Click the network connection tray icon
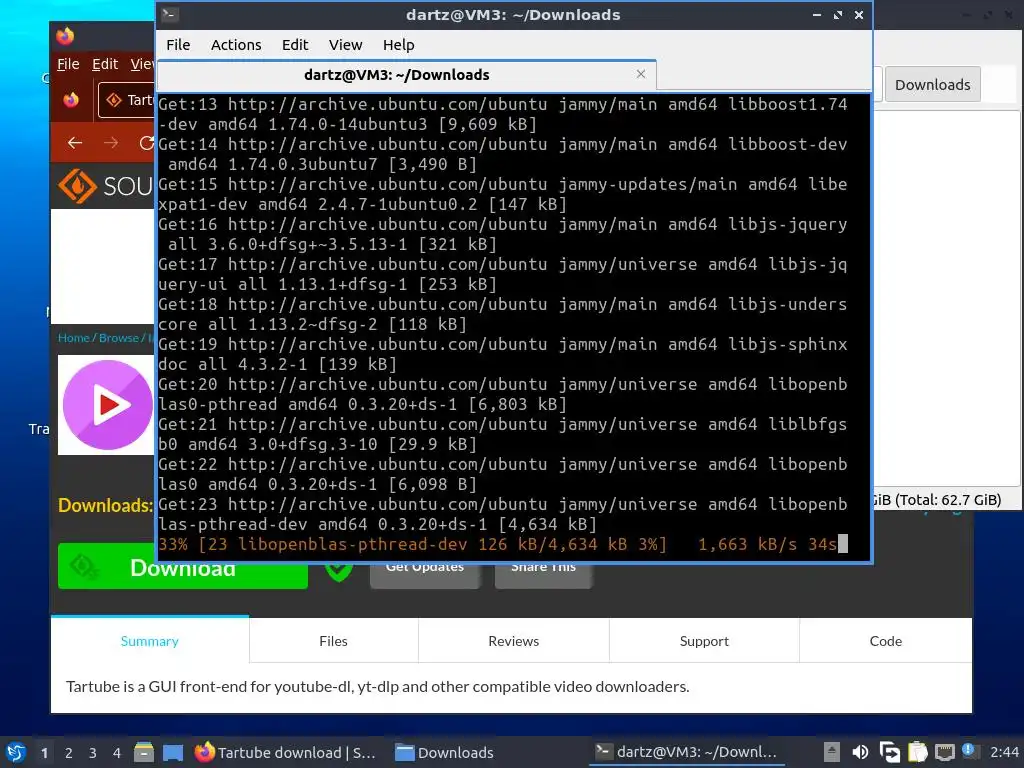 point(944,752)
